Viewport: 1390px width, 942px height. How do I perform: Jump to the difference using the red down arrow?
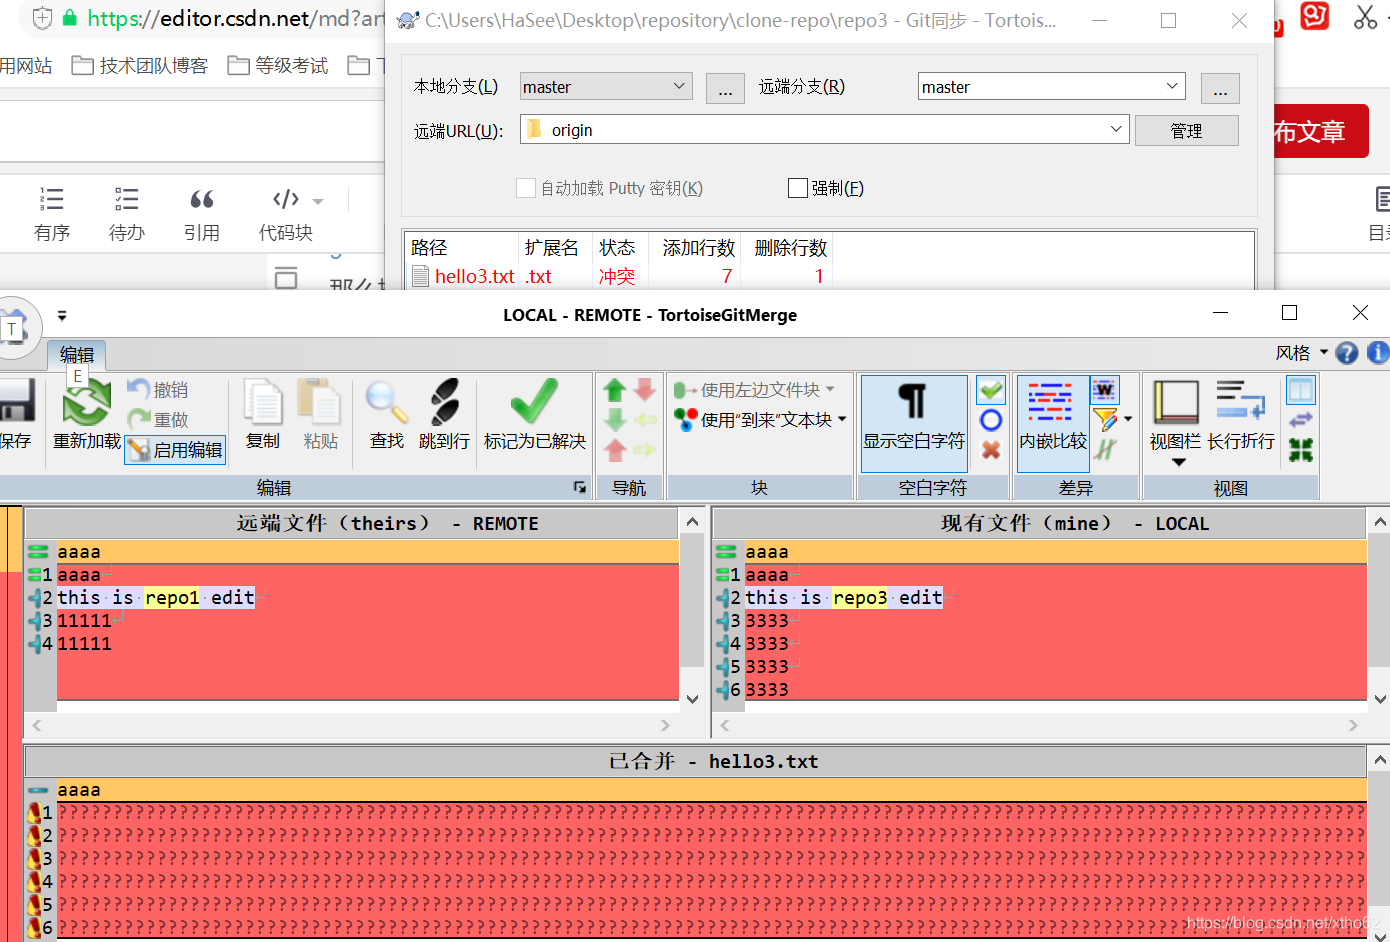click(645, 390)
